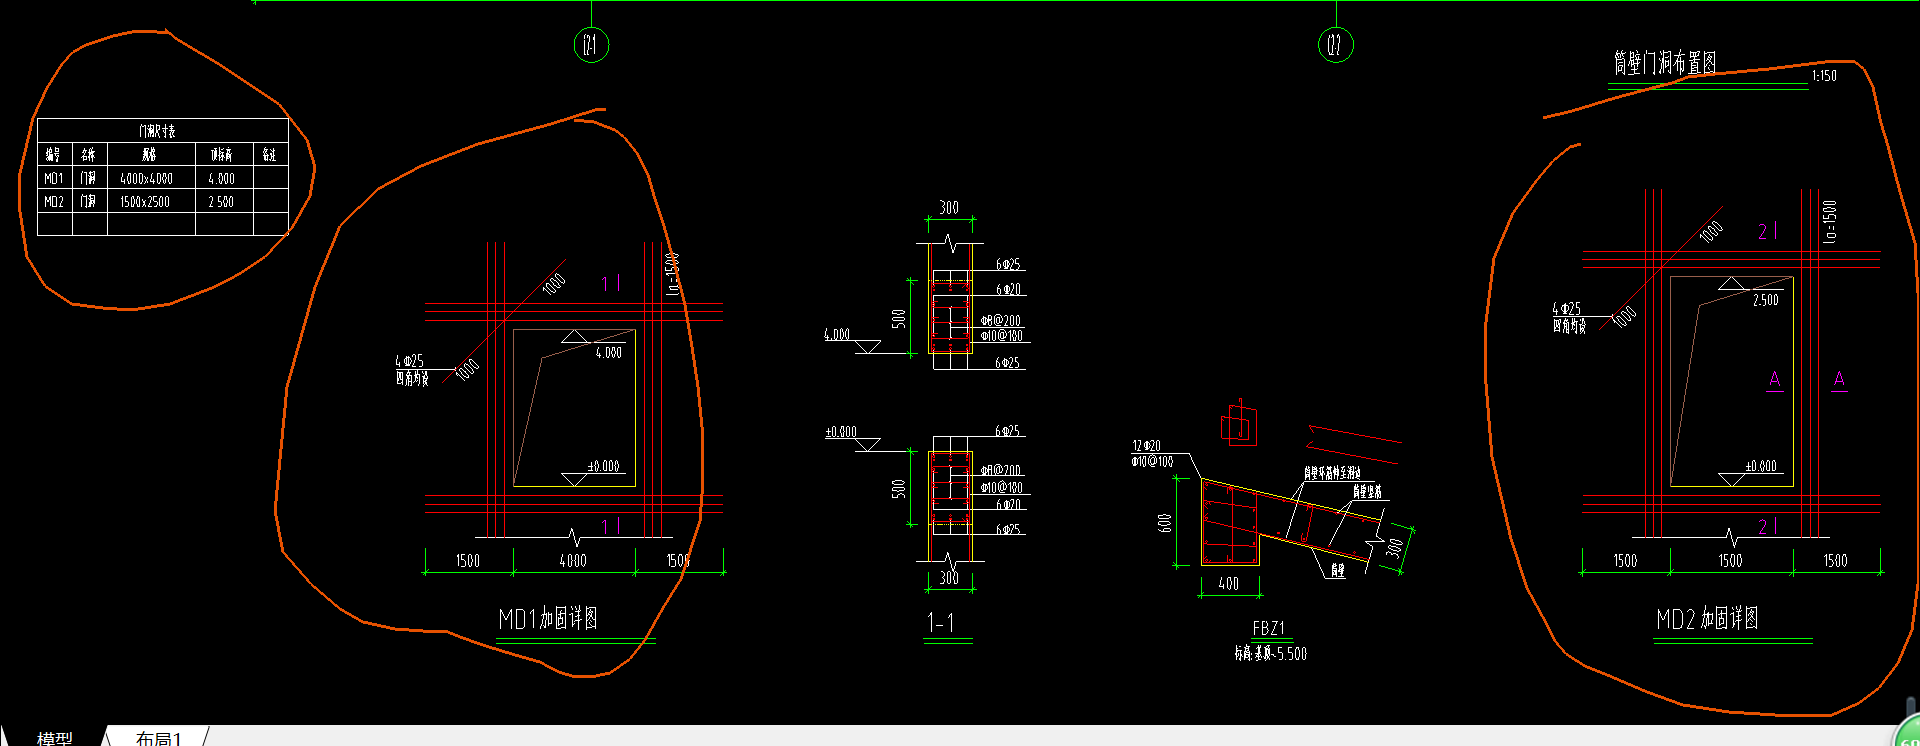Click the MD1 cell in the table

(54, 178)
